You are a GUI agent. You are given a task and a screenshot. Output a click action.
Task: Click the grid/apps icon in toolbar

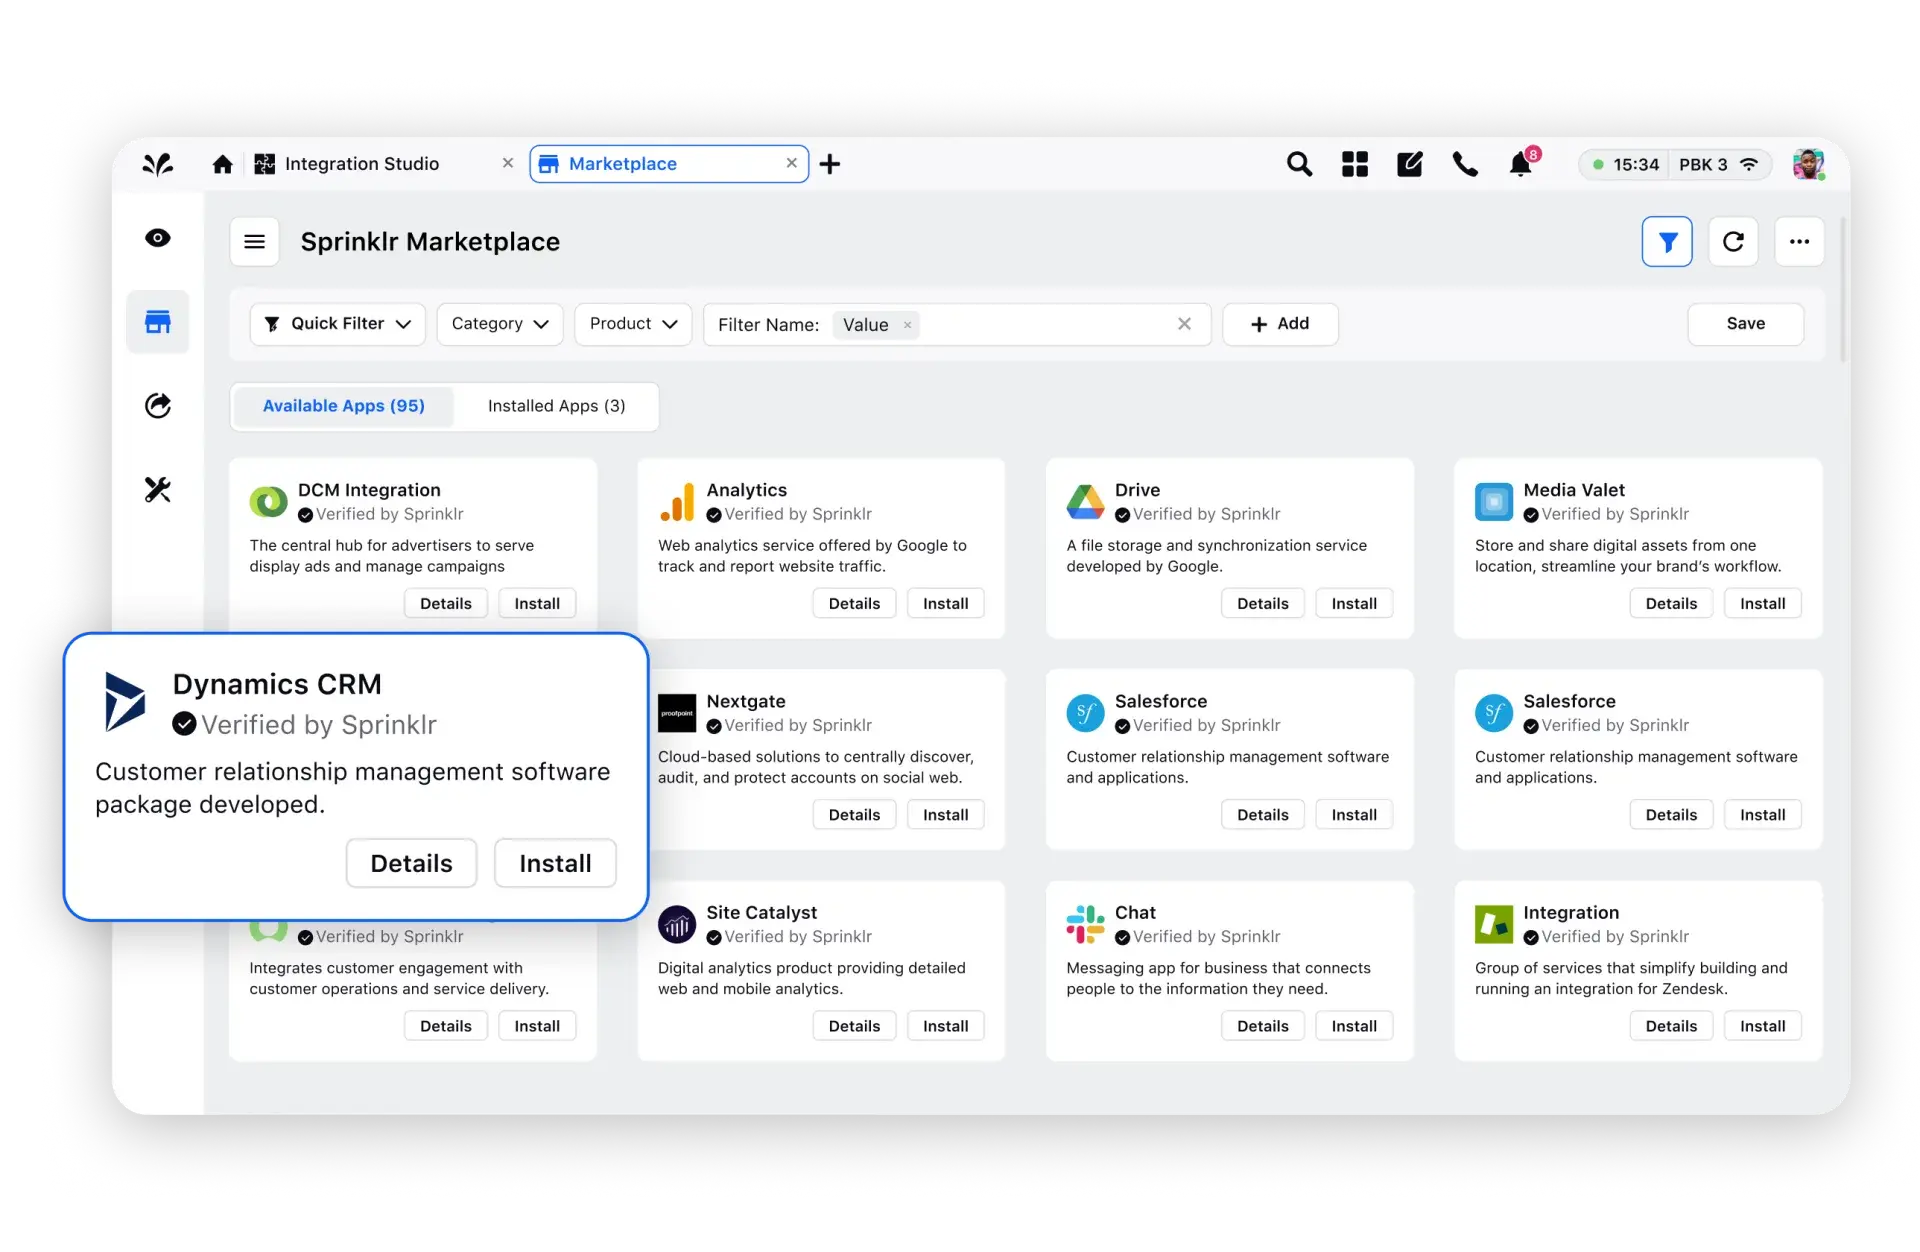click(x=1353, y=164)
